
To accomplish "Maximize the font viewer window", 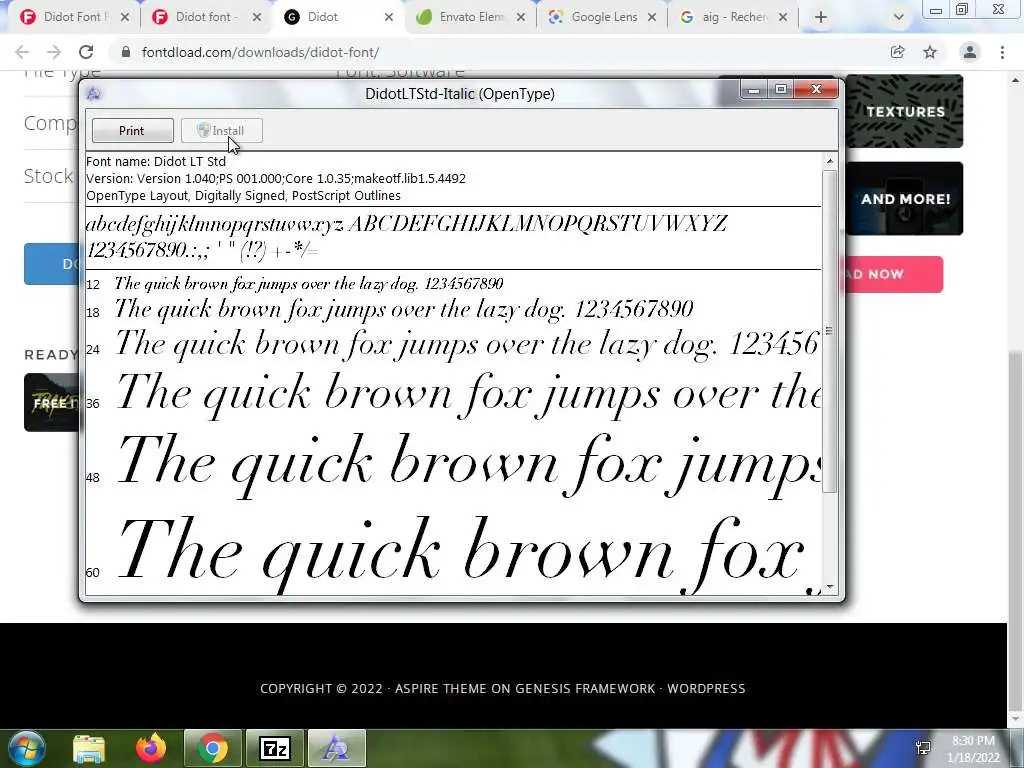I will coord(780,89).
